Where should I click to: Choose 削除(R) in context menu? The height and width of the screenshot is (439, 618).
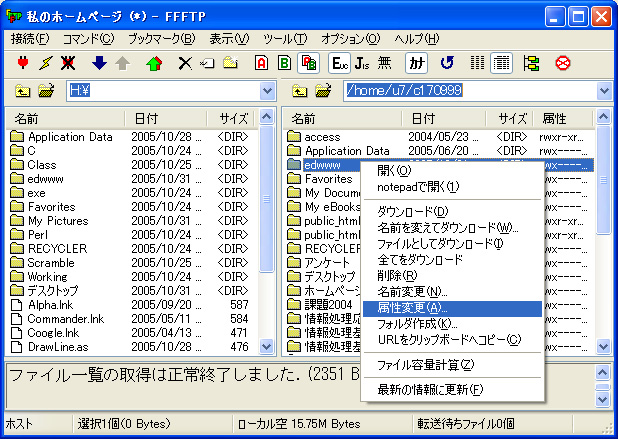(452, 276)
